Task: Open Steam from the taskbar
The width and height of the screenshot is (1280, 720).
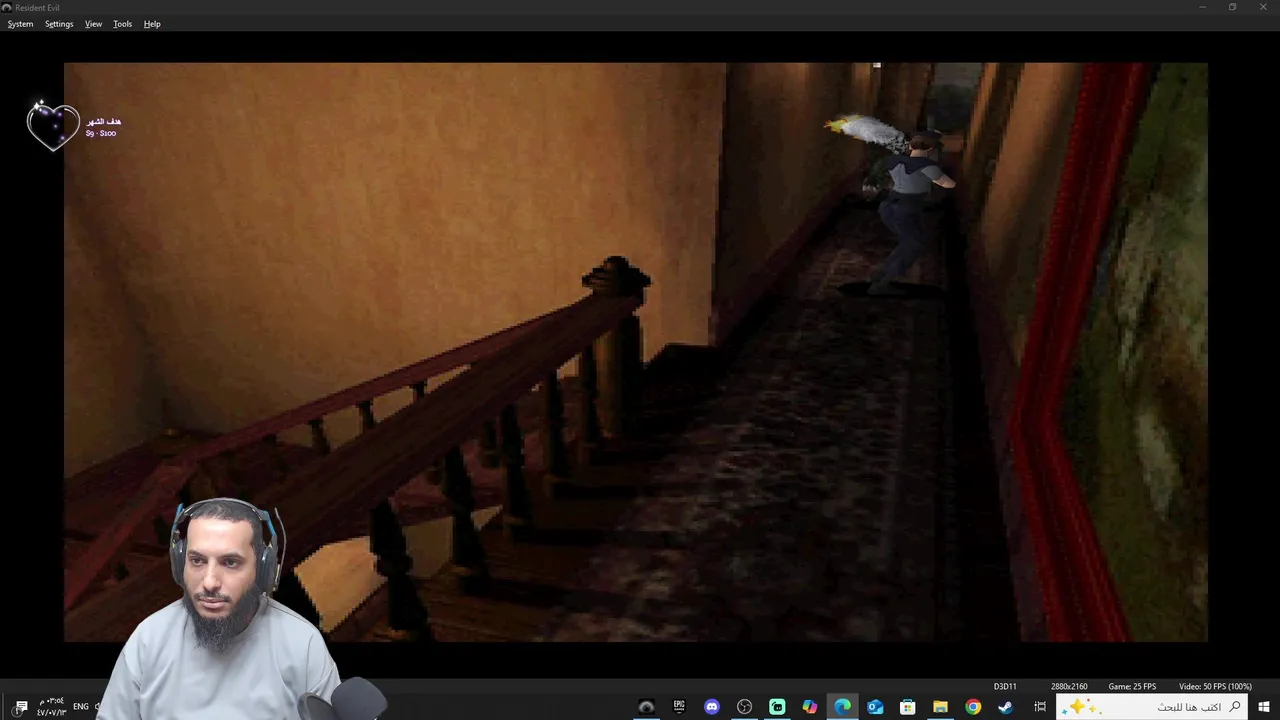Action: pyautogui.click(x=1006, y=707)
